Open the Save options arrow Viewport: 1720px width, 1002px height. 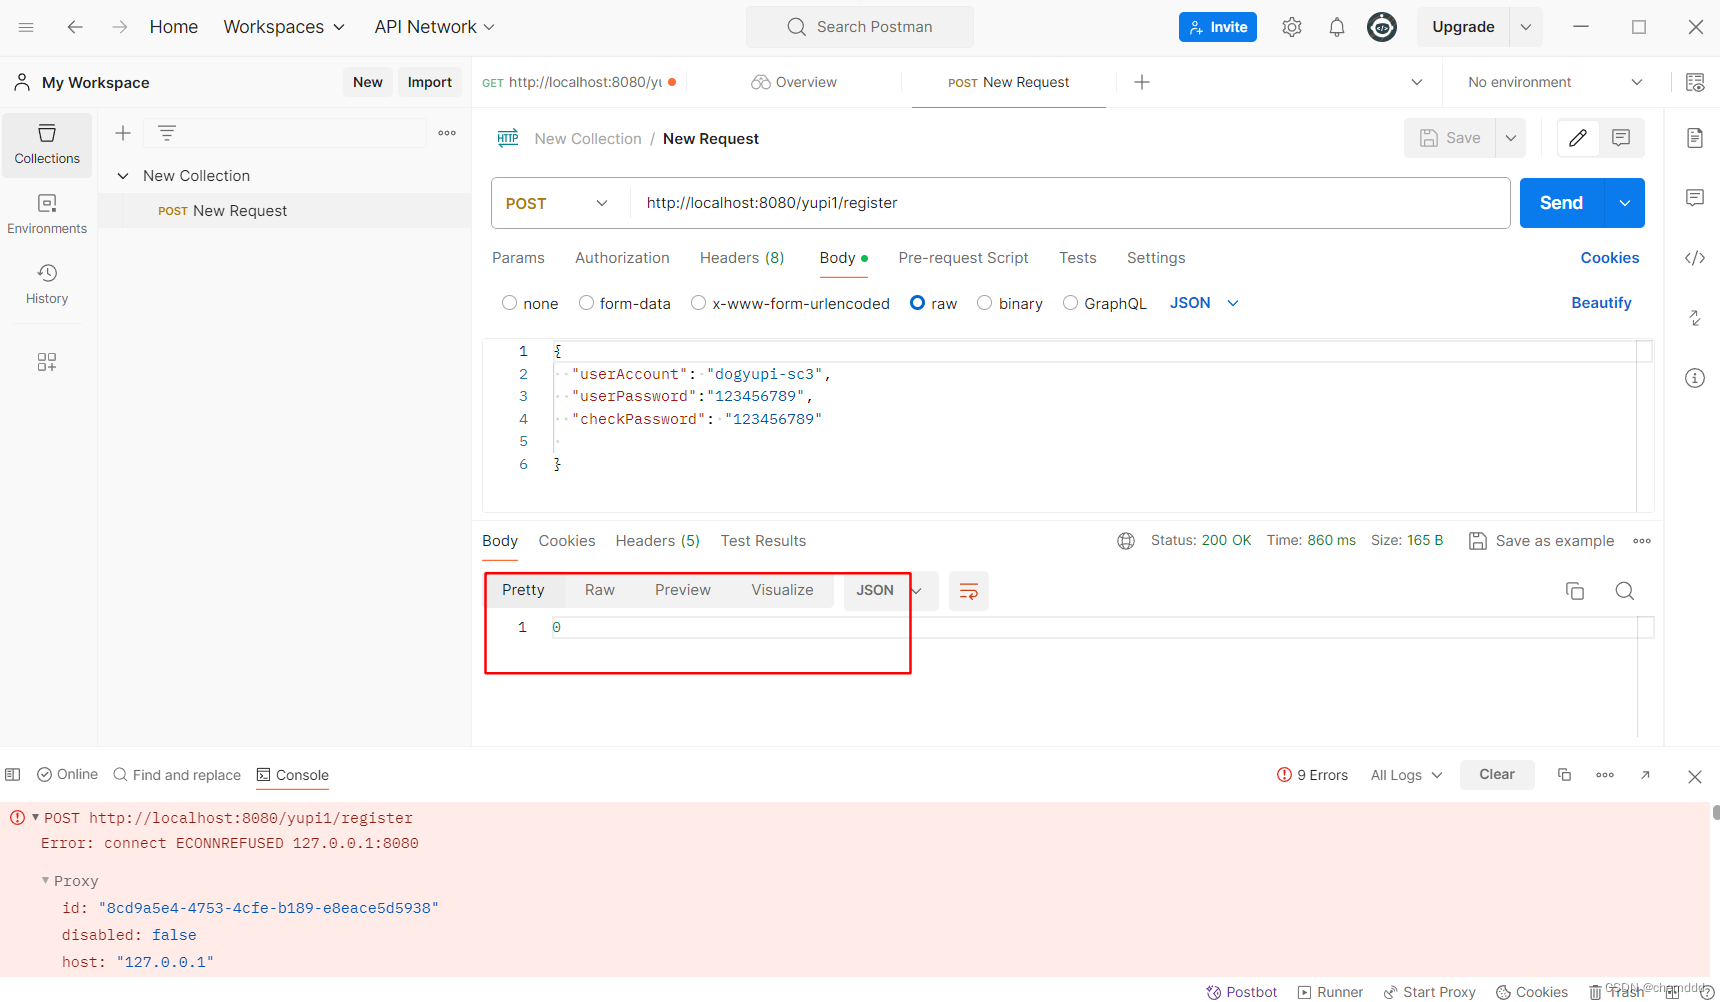(x=1511, y=138)
